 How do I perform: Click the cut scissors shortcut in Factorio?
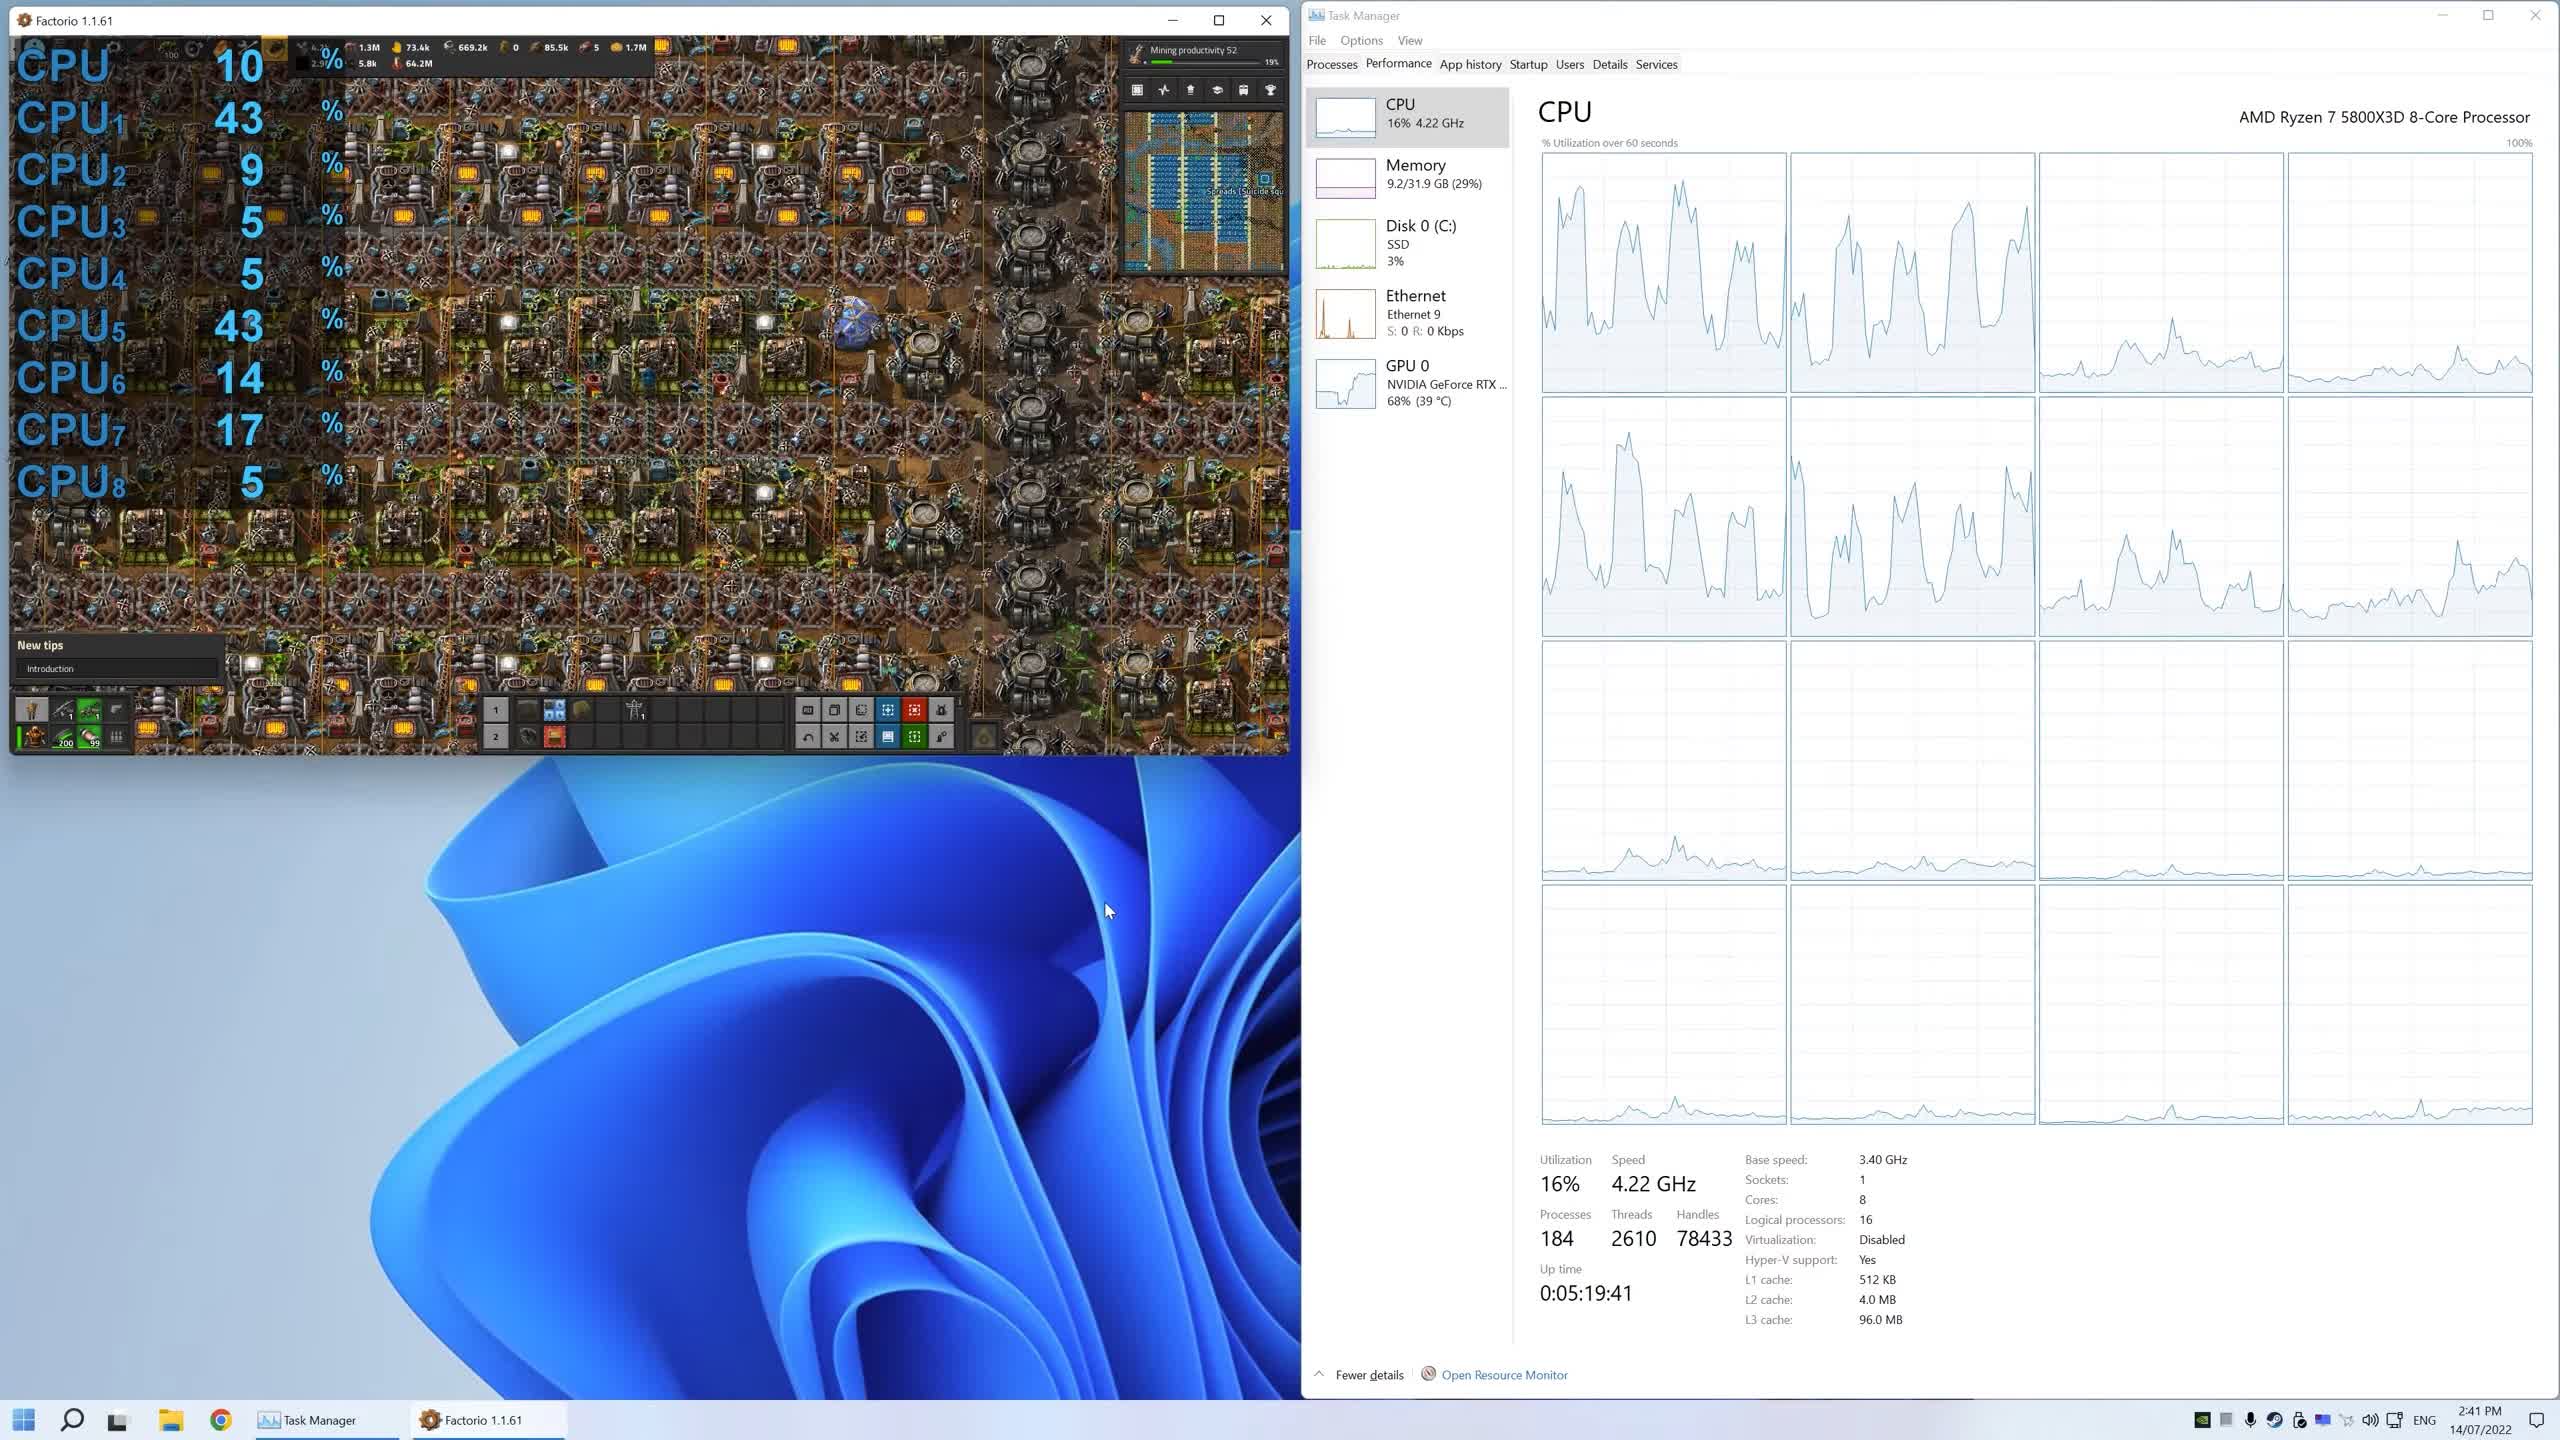coord(834,737)
